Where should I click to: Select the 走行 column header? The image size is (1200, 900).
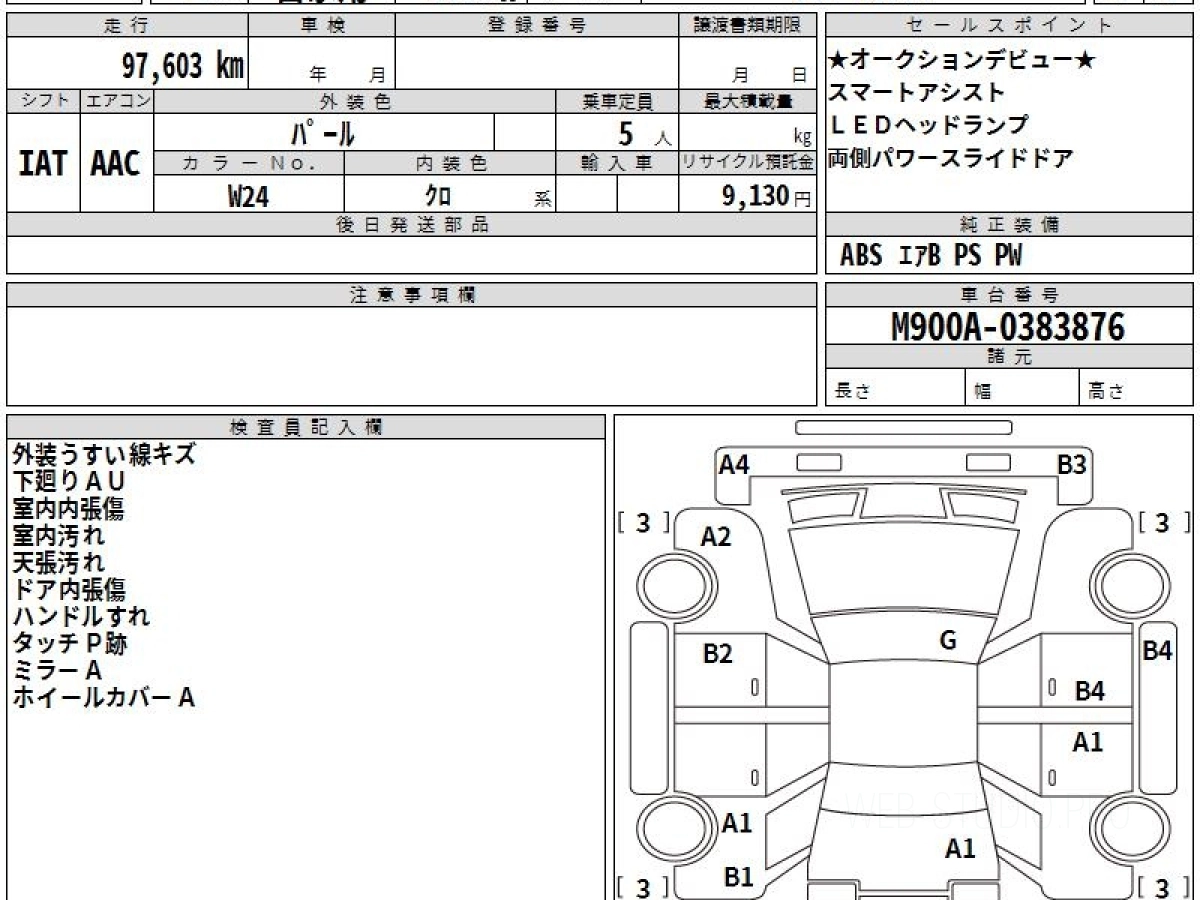coord(127,26)
